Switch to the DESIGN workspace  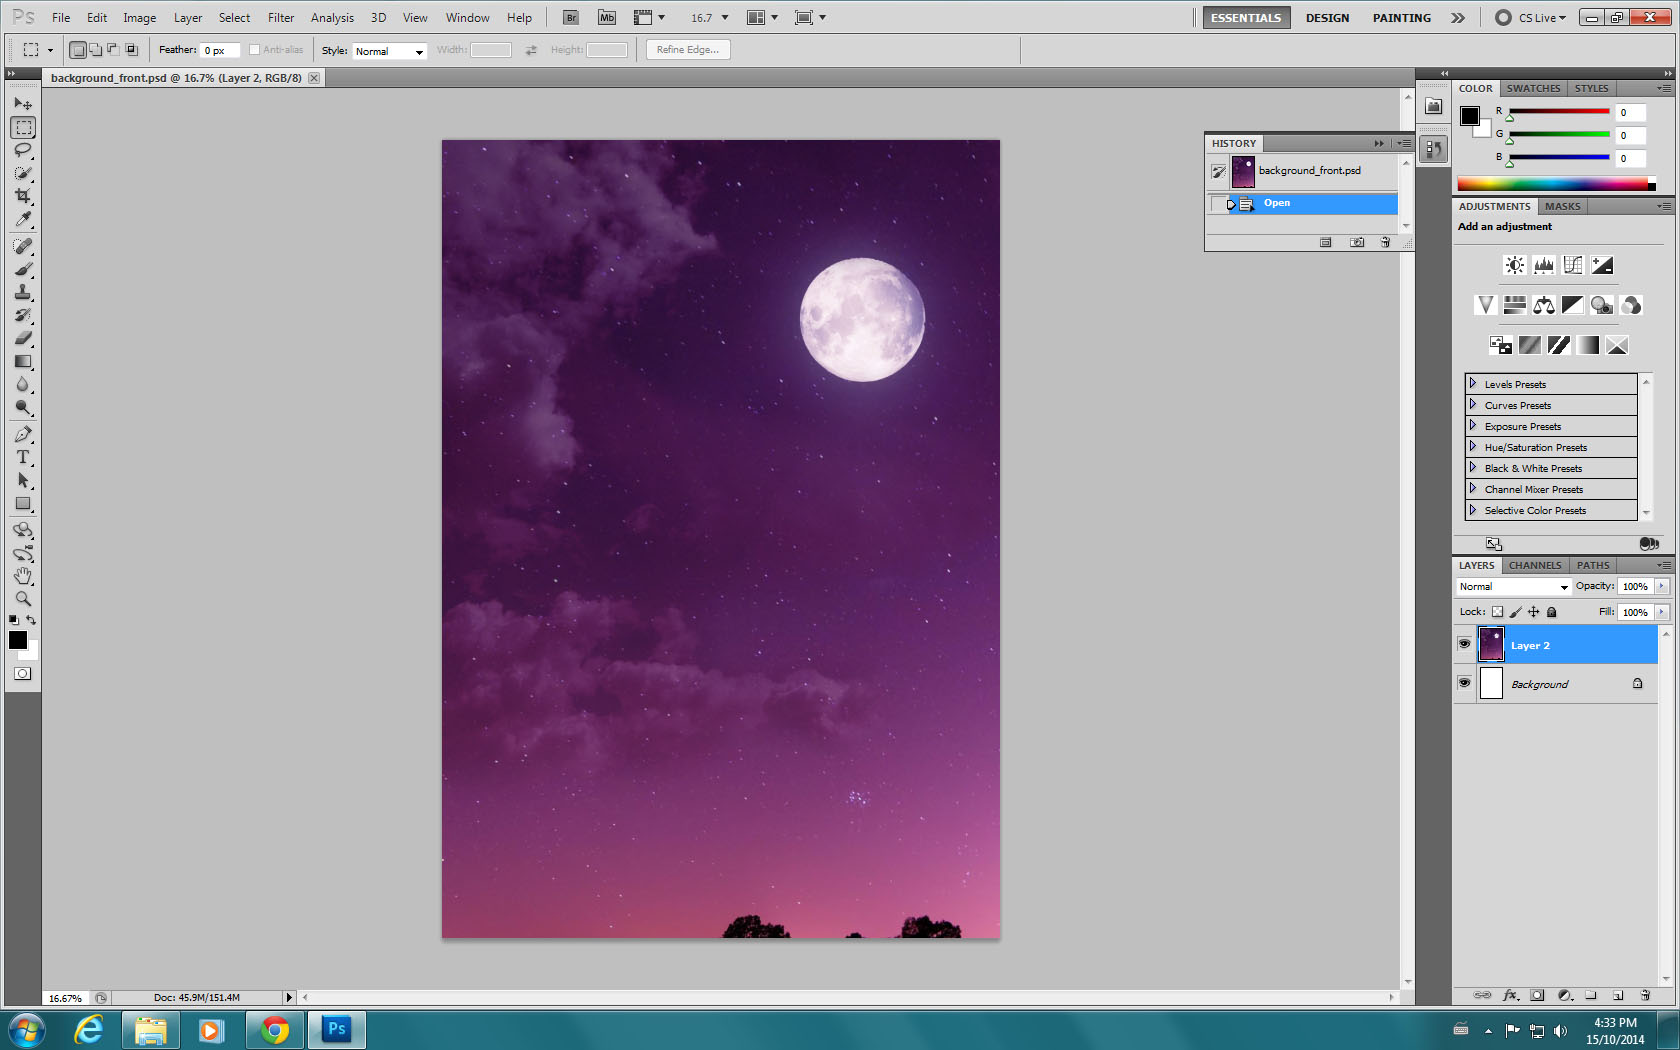(x=1327, y=17)
